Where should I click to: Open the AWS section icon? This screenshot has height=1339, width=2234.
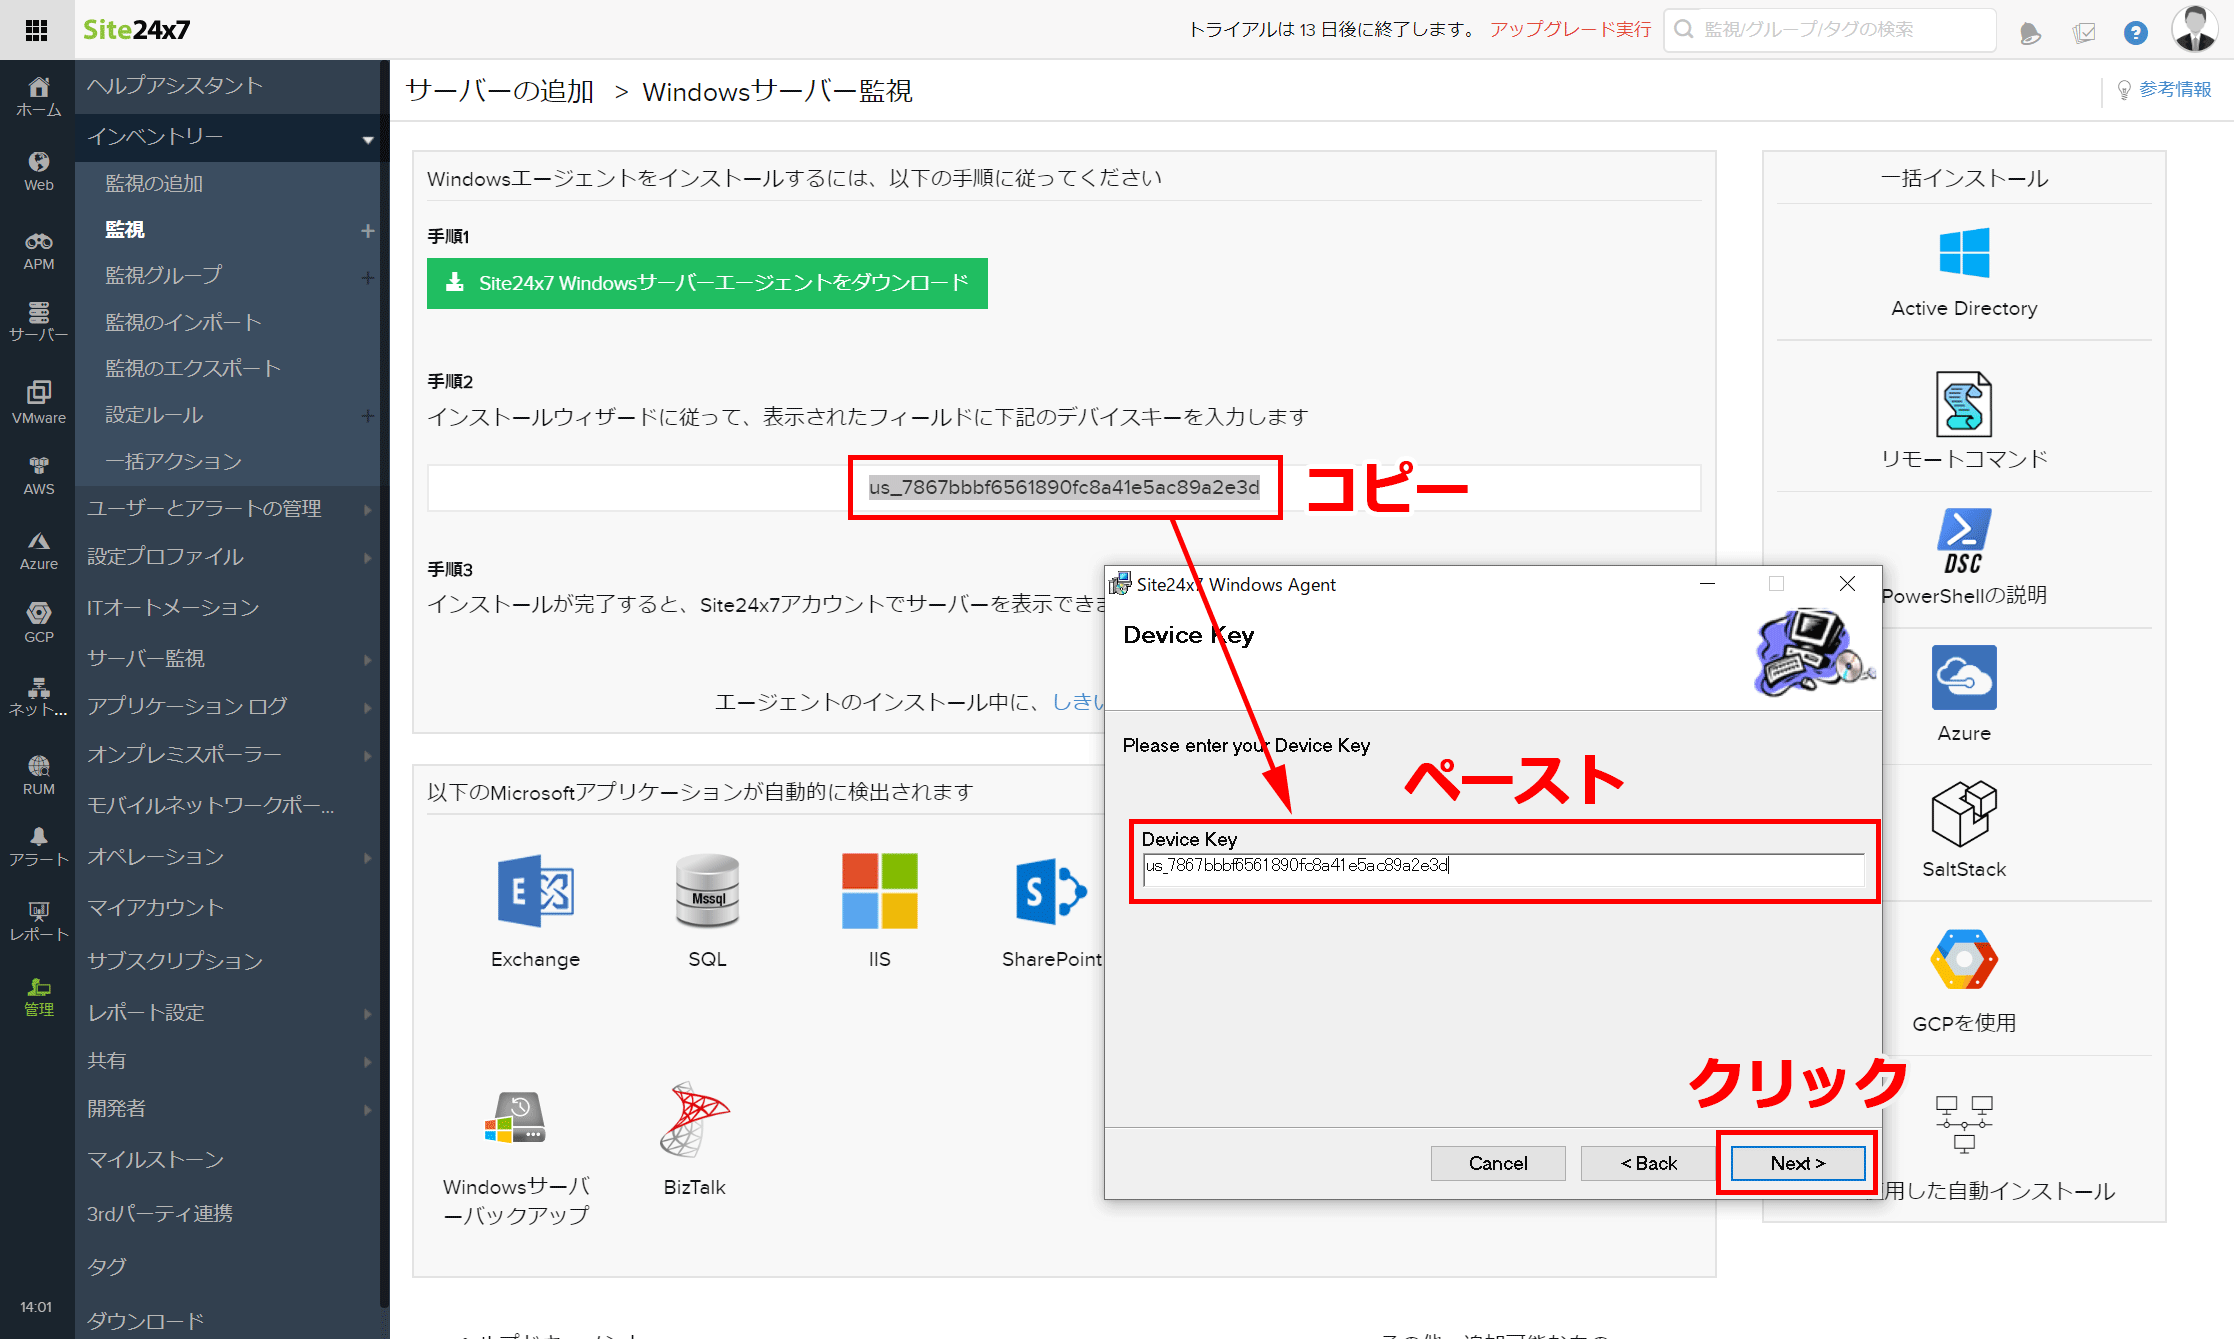point(38,475)
